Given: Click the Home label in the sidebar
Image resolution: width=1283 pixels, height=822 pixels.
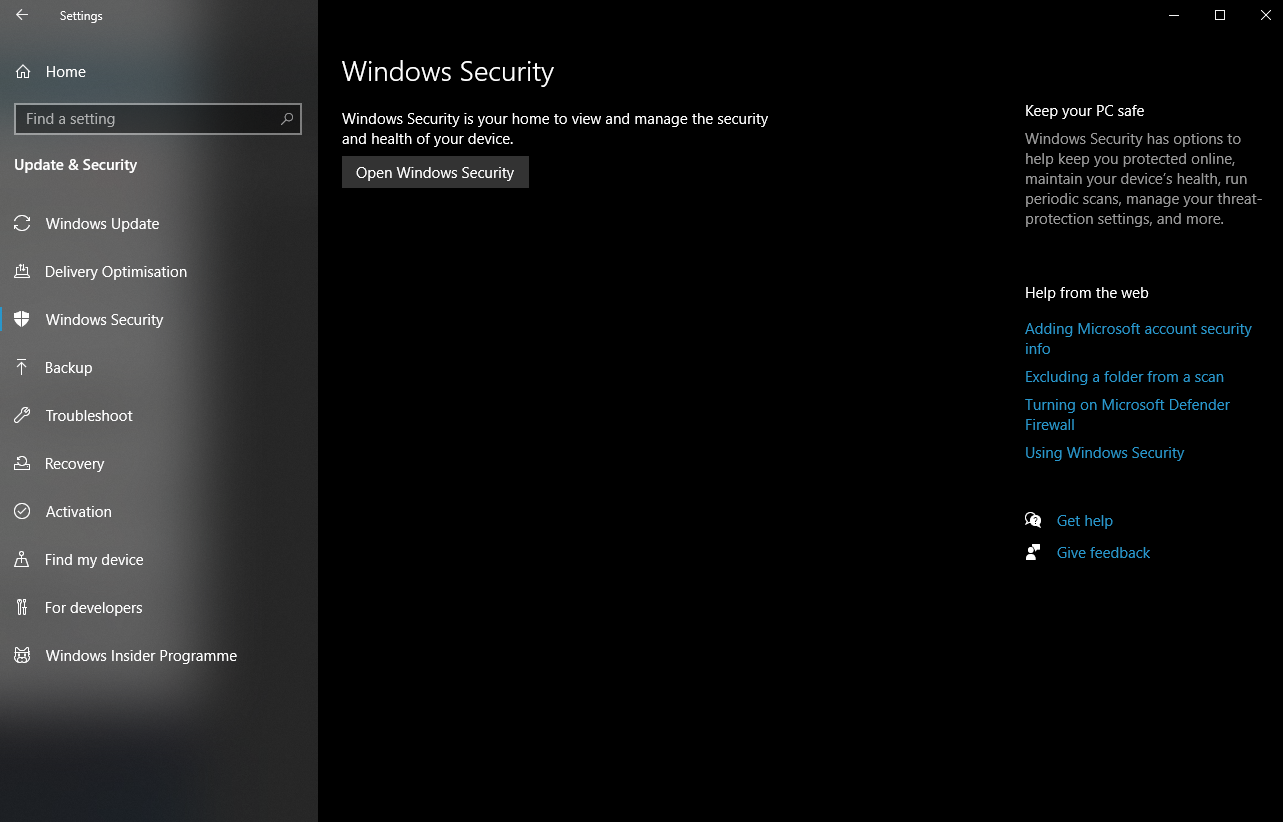Looking at the screenshot, I should click(x=65, y=72).
